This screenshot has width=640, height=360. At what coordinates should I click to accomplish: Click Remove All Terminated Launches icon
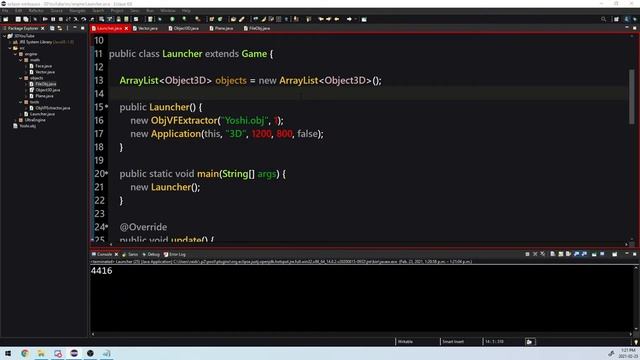click(542, 254)
